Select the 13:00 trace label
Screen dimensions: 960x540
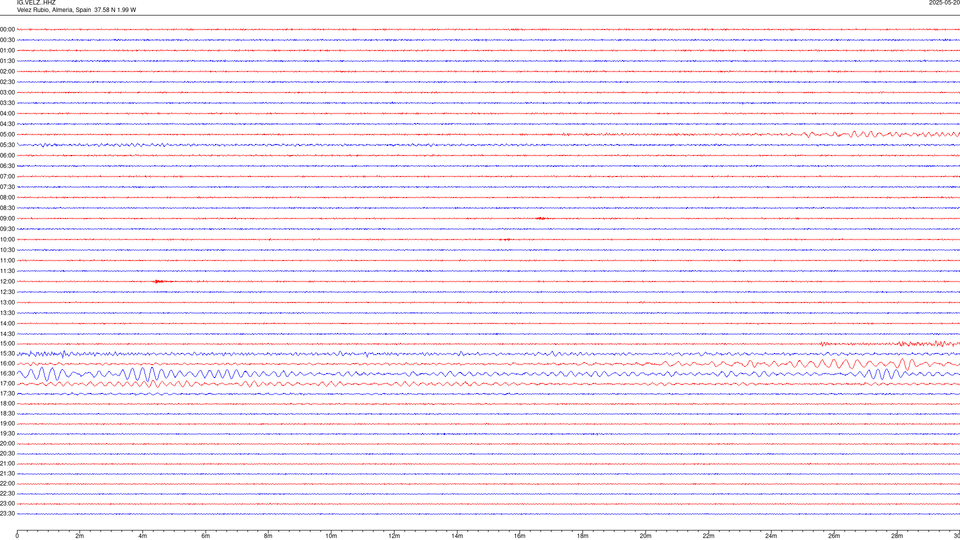(x=7, y=302)
